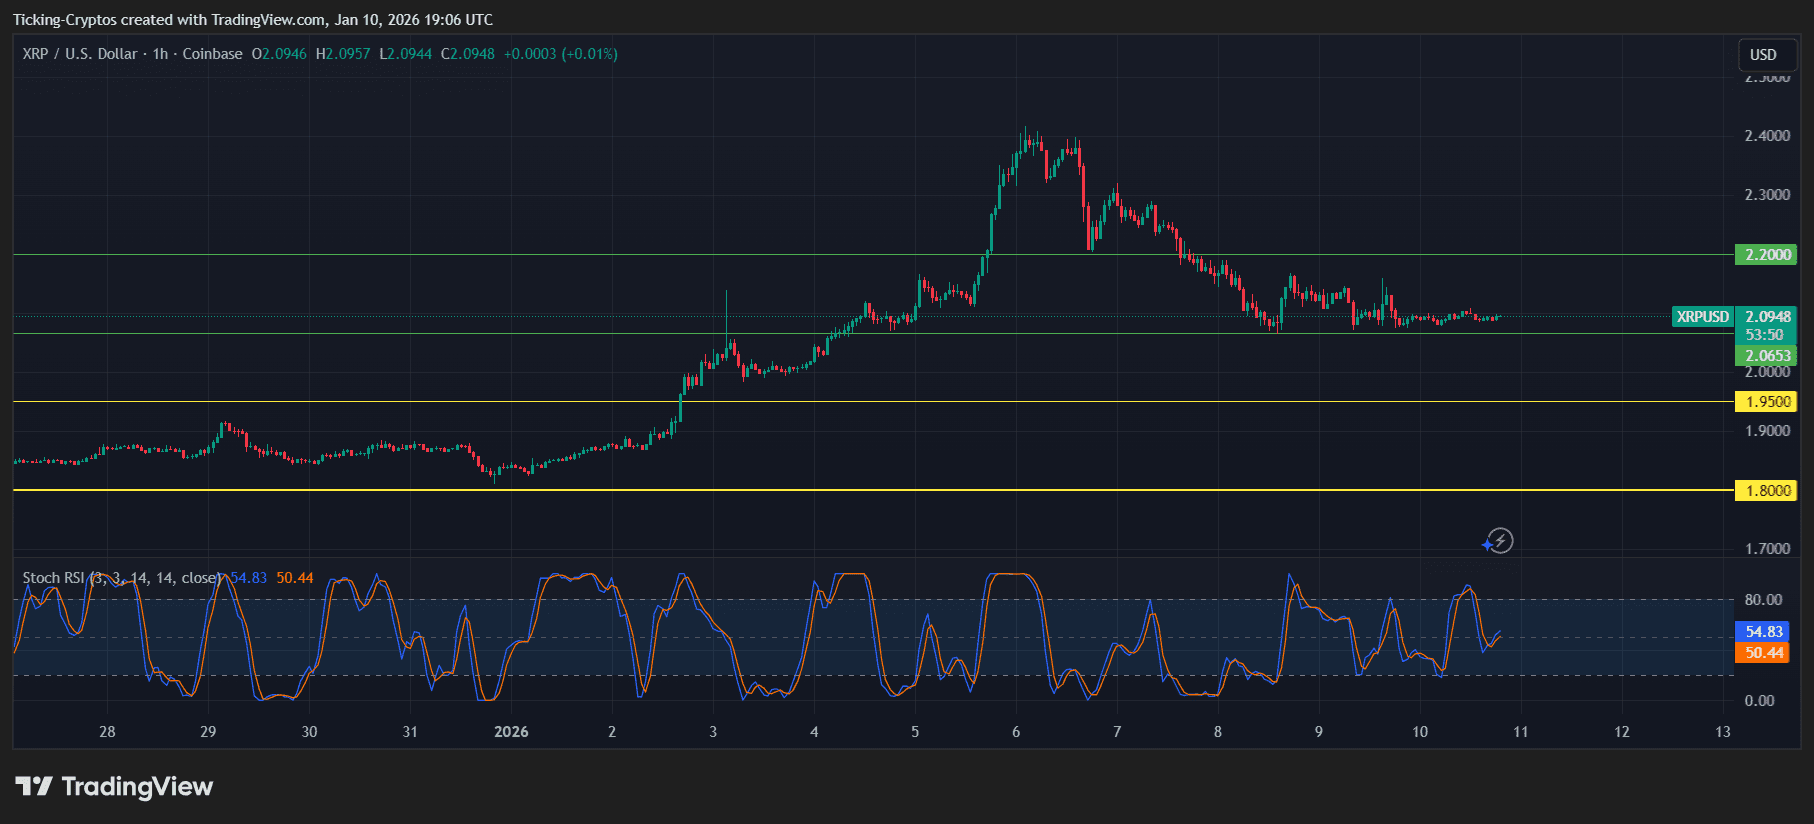1814x824 pixels.
Task: Click the 2.4000 level on price scale
Action: coord(1767,136)
